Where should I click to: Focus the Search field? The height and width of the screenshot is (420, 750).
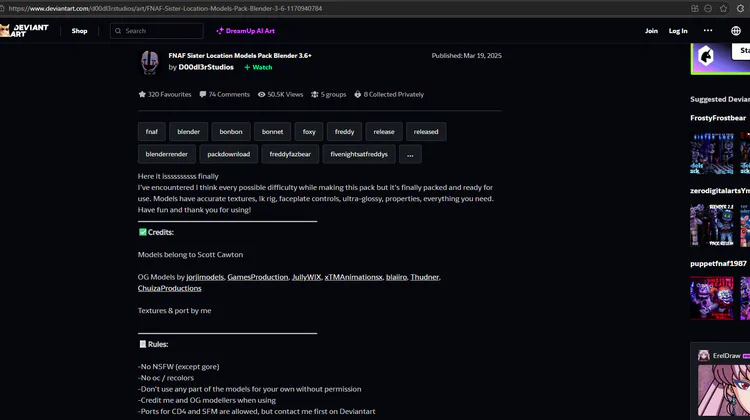(x=156, y=31)
